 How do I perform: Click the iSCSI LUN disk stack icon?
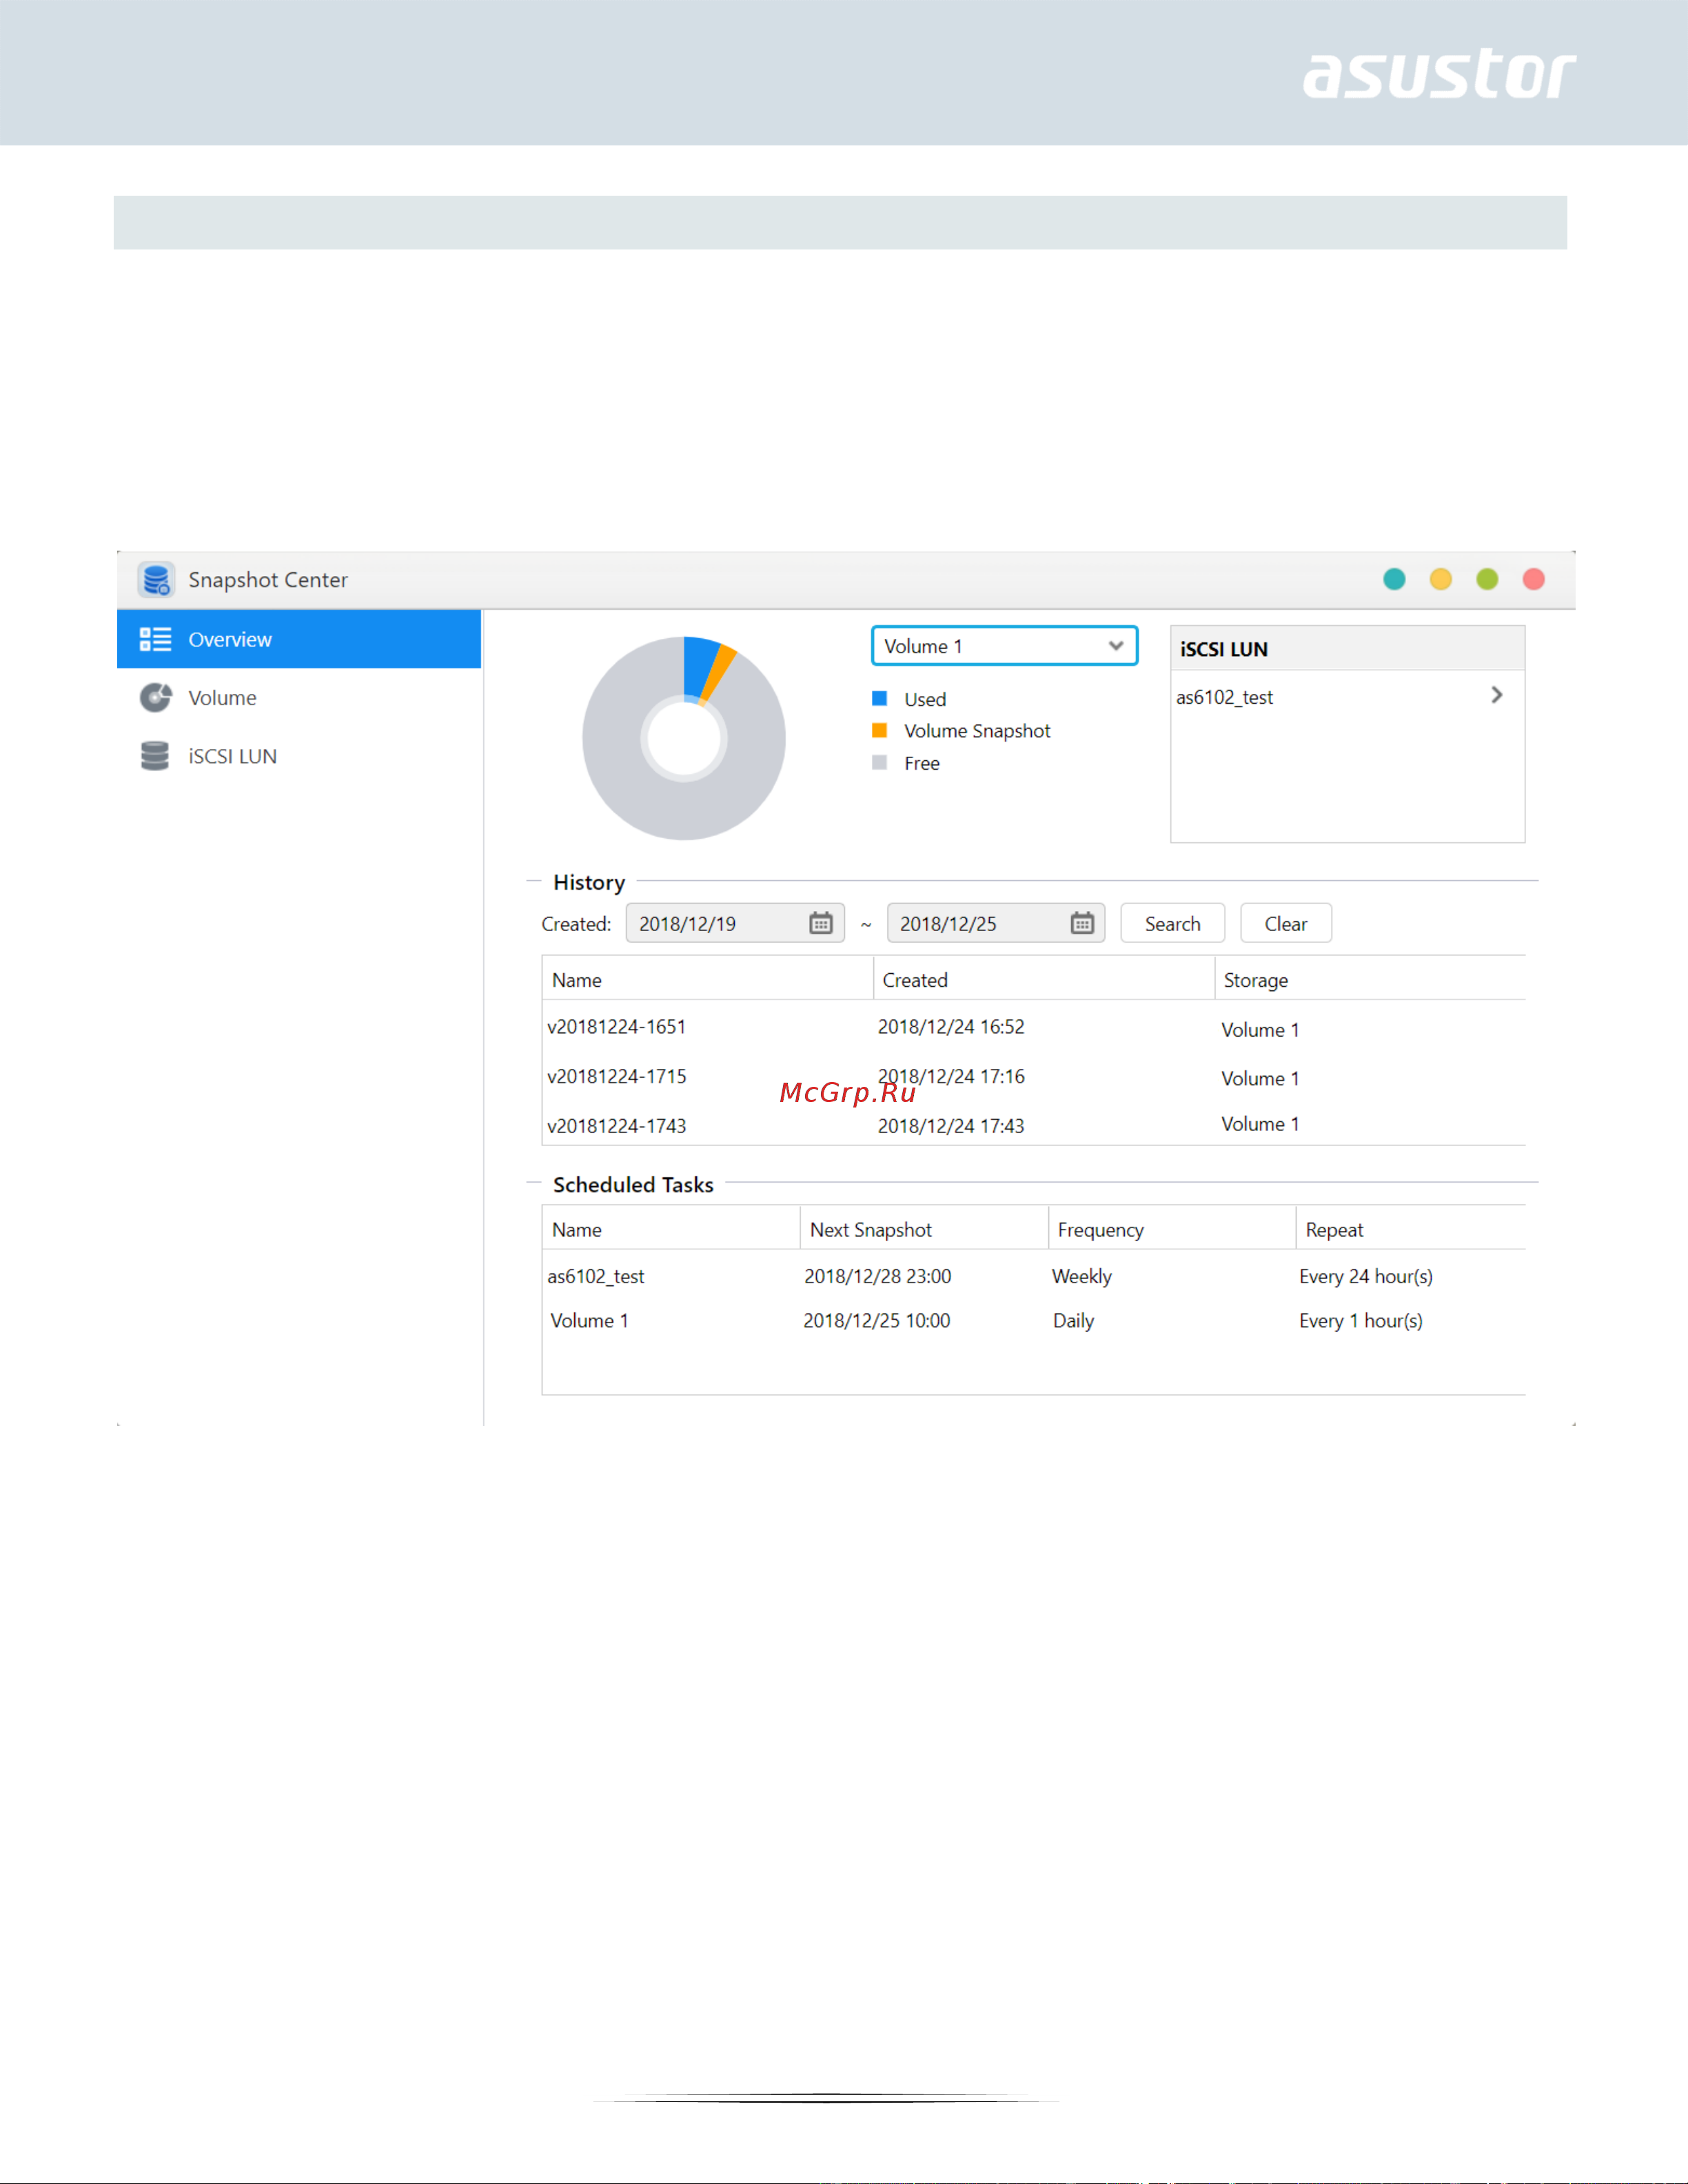[x=155, y=756]
